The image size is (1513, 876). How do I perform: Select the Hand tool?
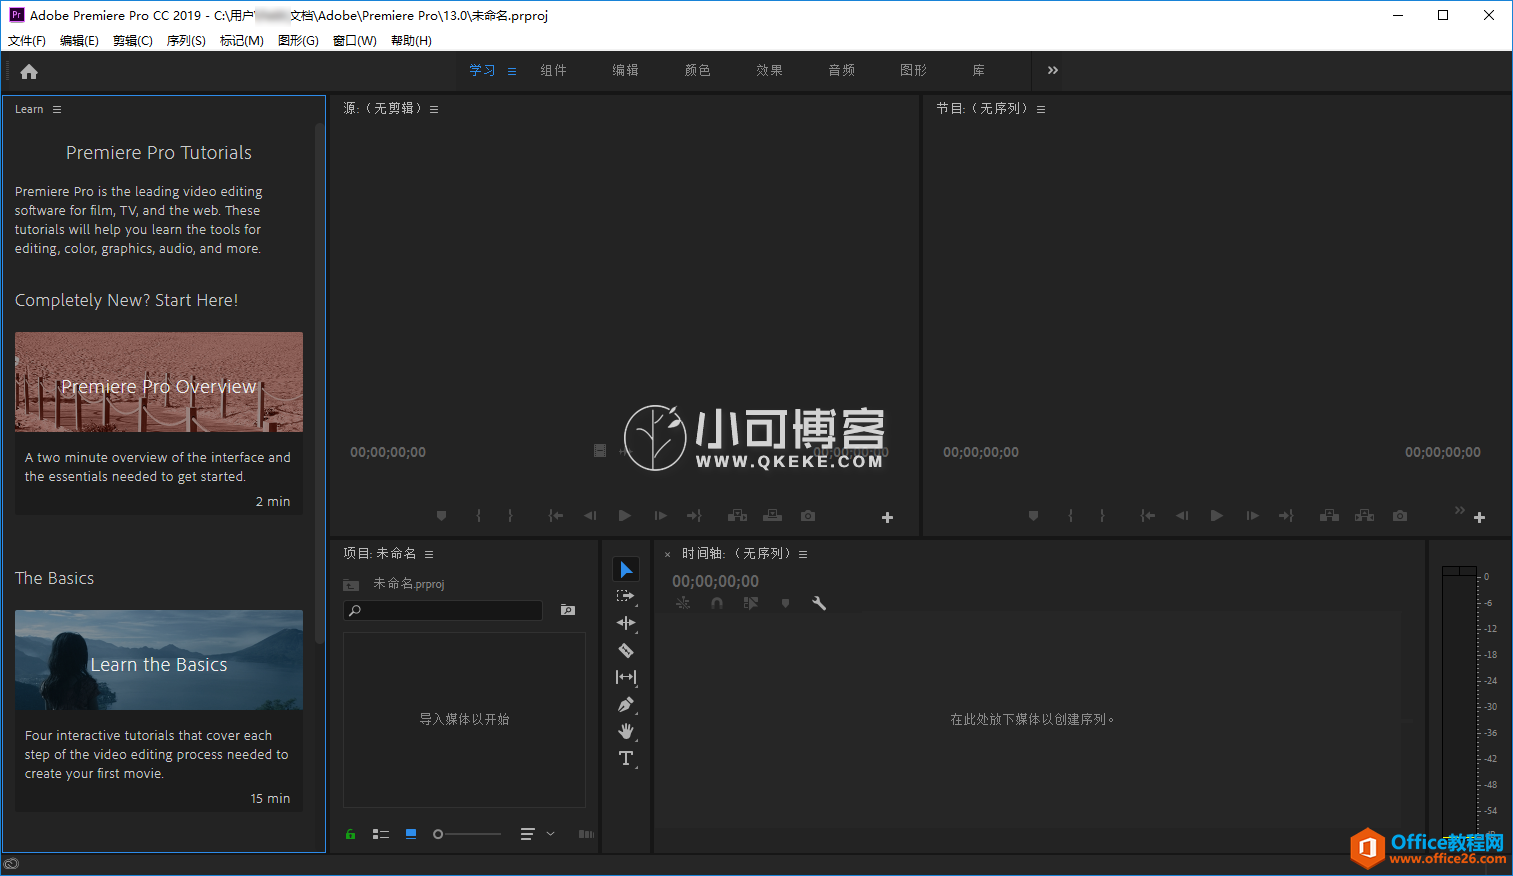(x=626, y=731)
